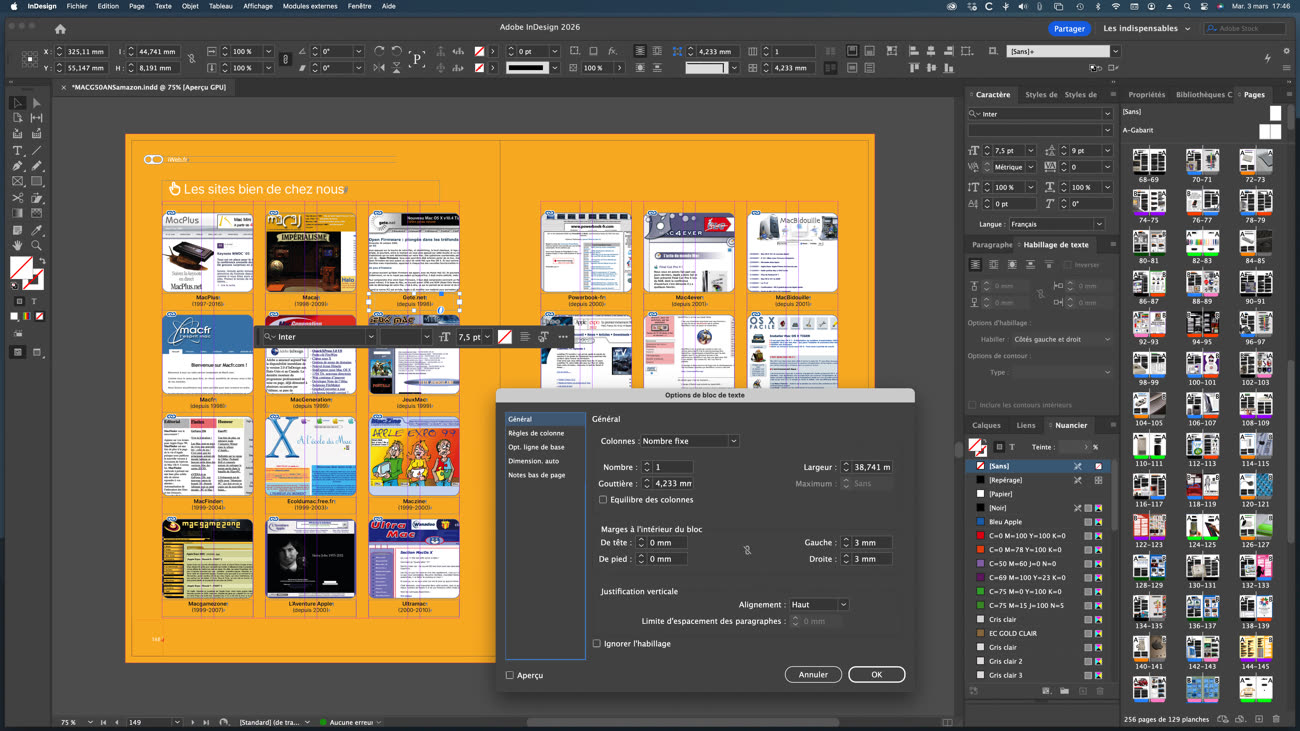This screenshot has height=731, width=1300.
Task: Turn on the Aperçu preview checkbox
Action: click(510, 675)
